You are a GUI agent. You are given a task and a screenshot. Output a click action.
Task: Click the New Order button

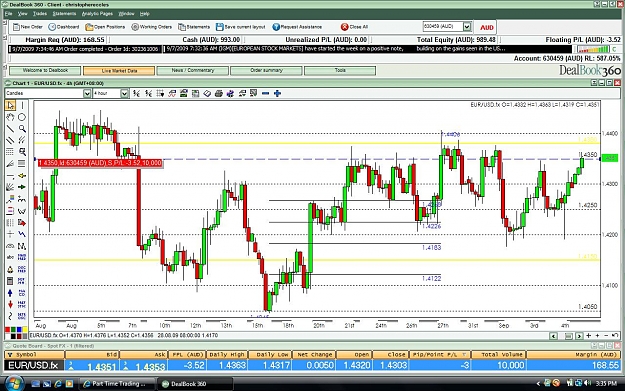pos(28,27)
